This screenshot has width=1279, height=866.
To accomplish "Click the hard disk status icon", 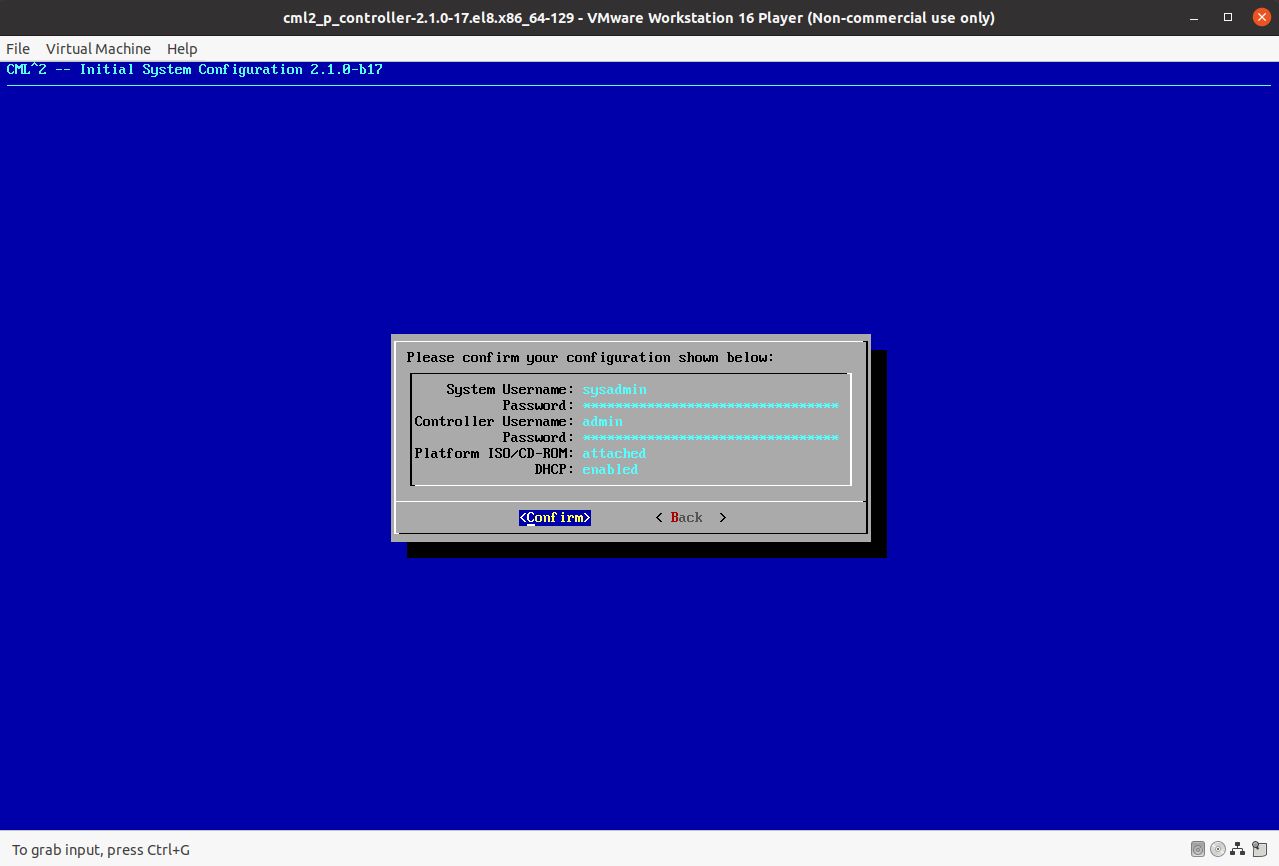I will (1198, 849).
